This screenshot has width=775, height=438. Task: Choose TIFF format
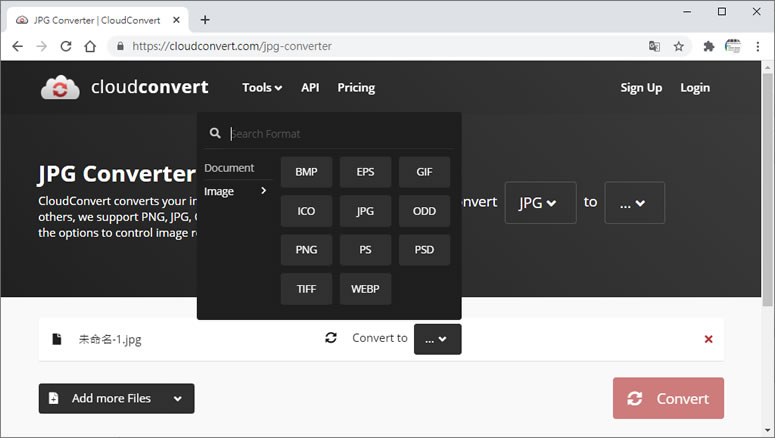tap(306, 289)
